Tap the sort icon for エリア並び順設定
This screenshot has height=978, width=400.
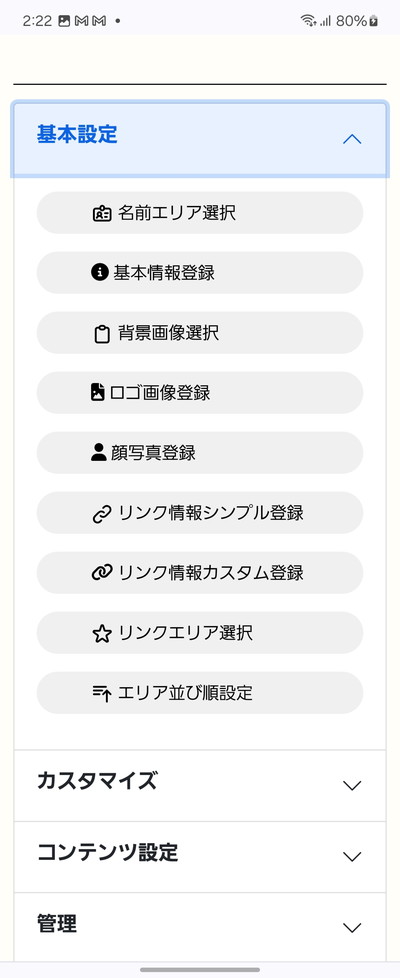(x=102, y=693)
